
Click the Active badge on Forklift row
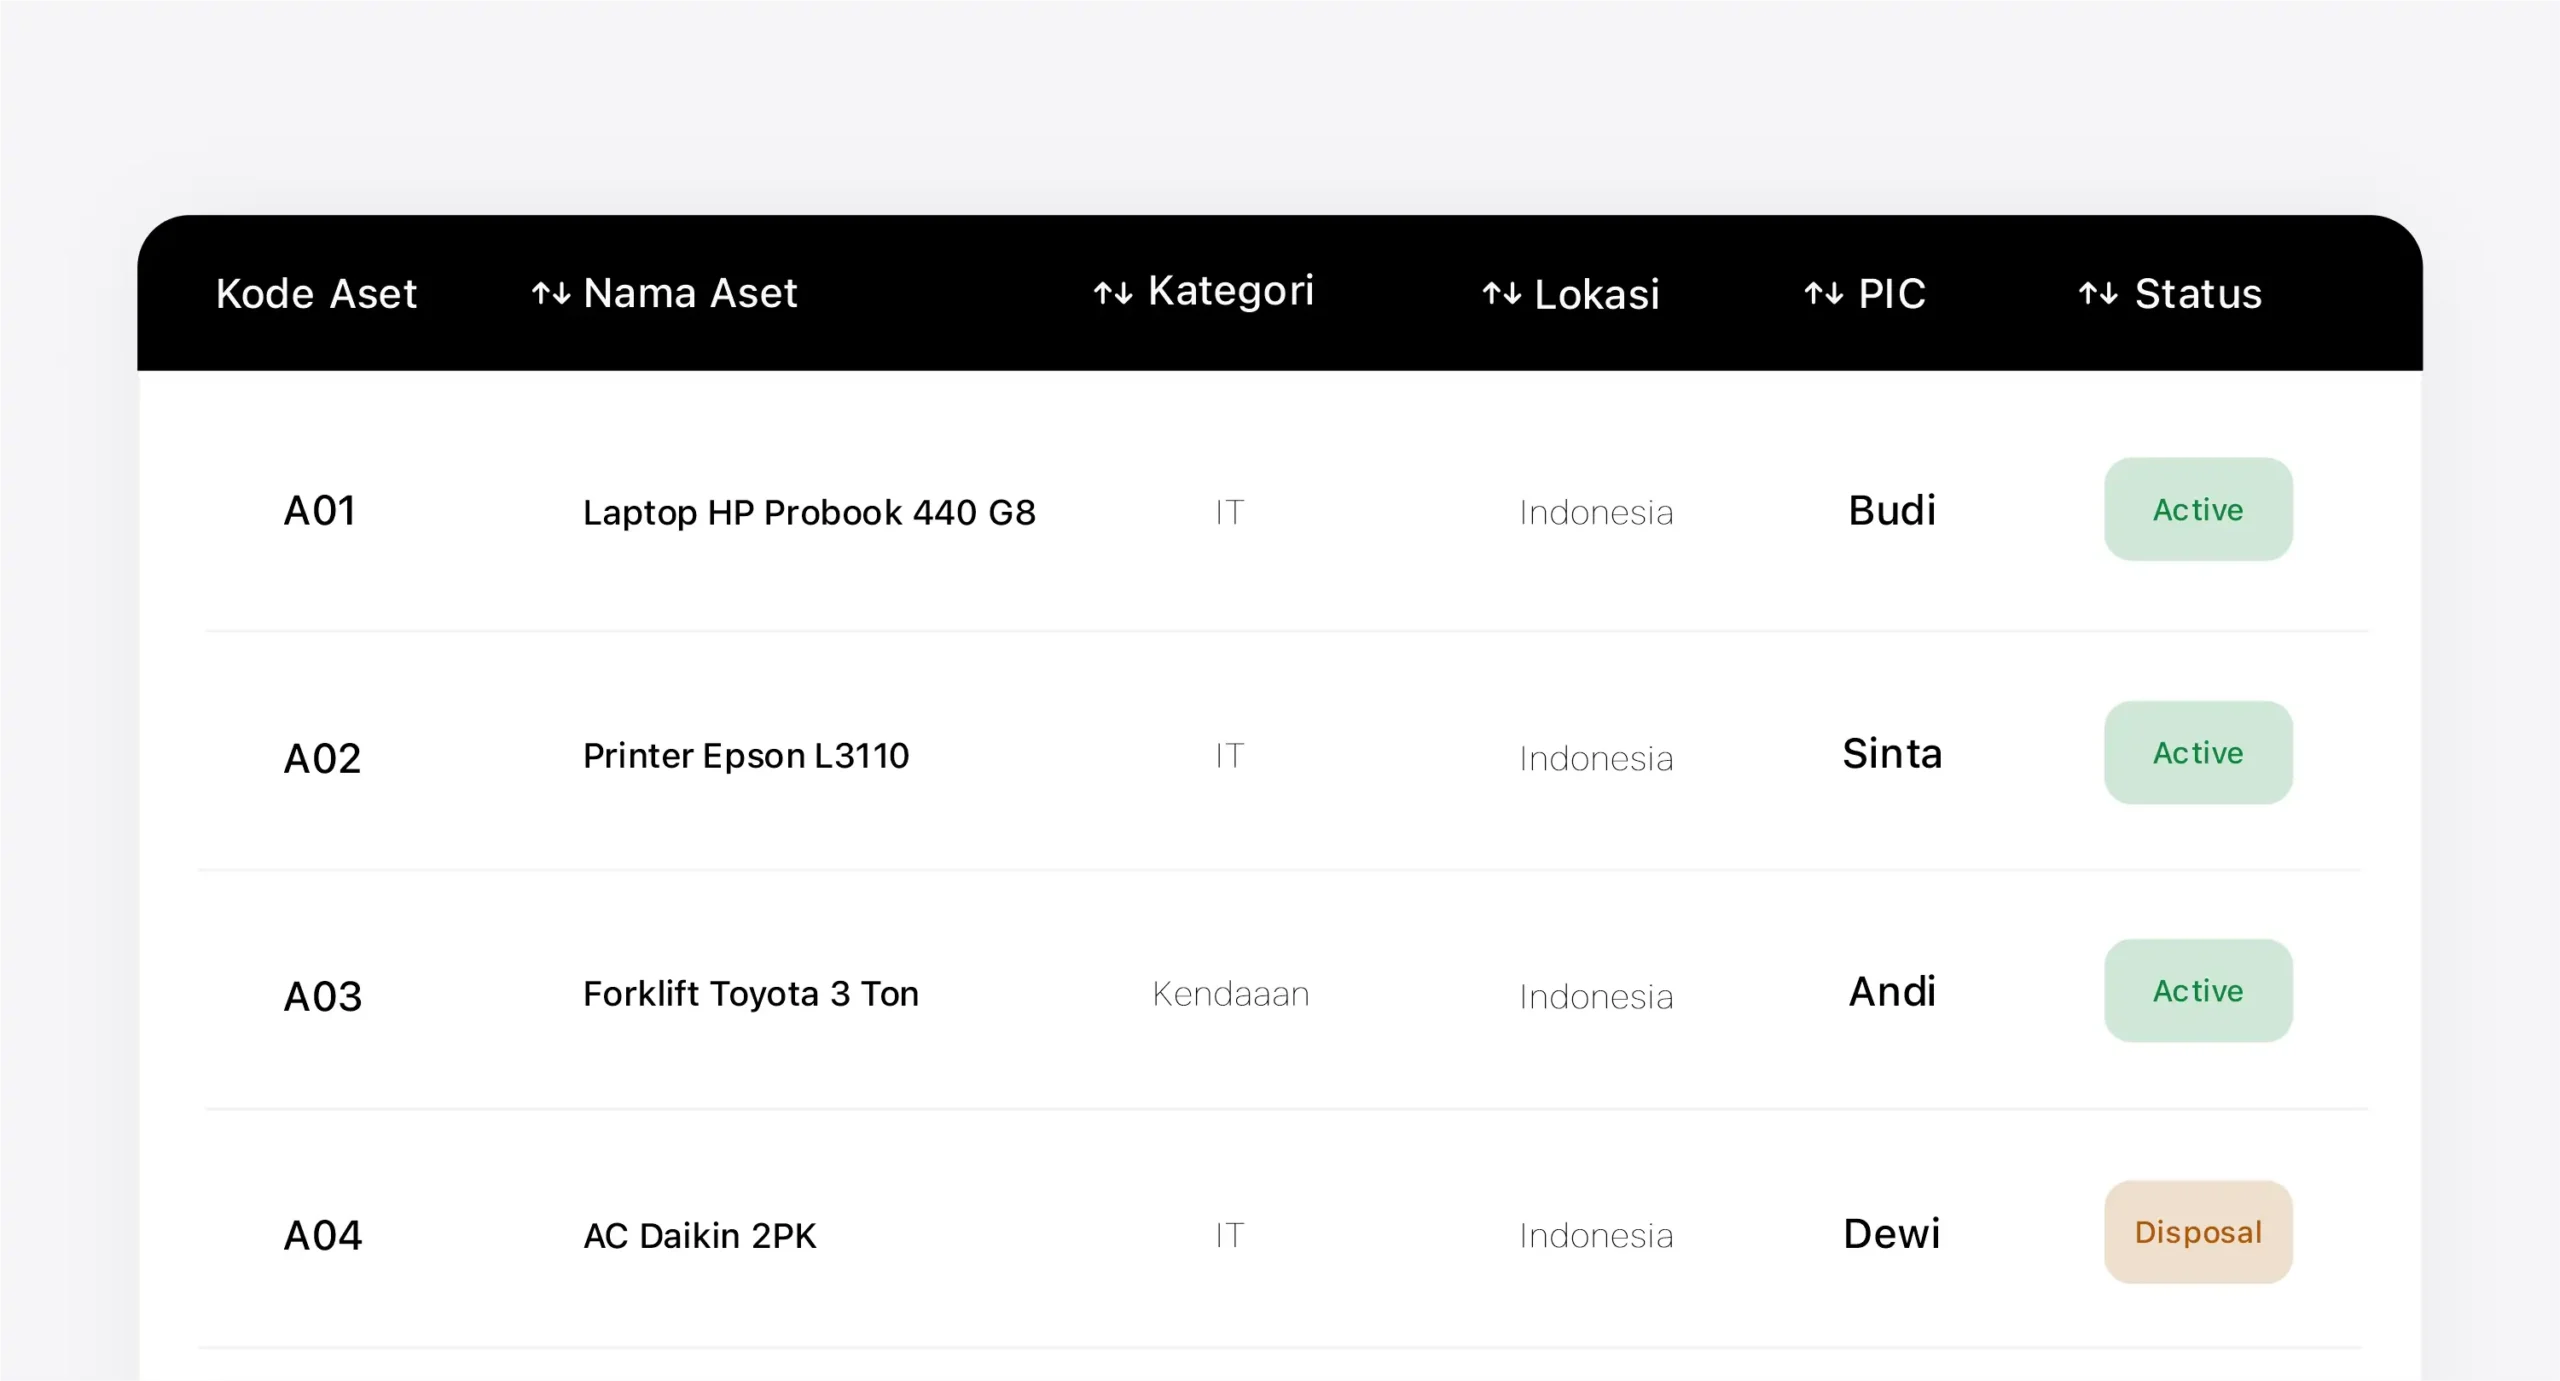point(2197,991)
